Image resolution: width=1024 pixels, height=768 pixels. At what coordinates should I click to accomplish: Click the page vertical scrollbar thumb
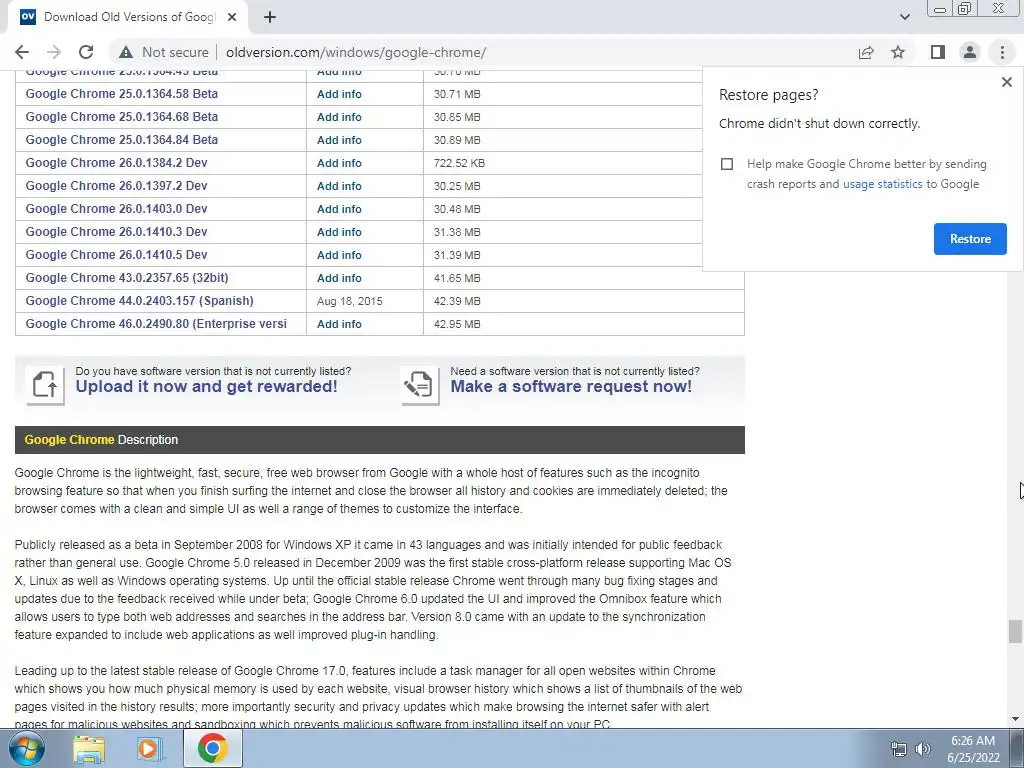(1014, 632)
